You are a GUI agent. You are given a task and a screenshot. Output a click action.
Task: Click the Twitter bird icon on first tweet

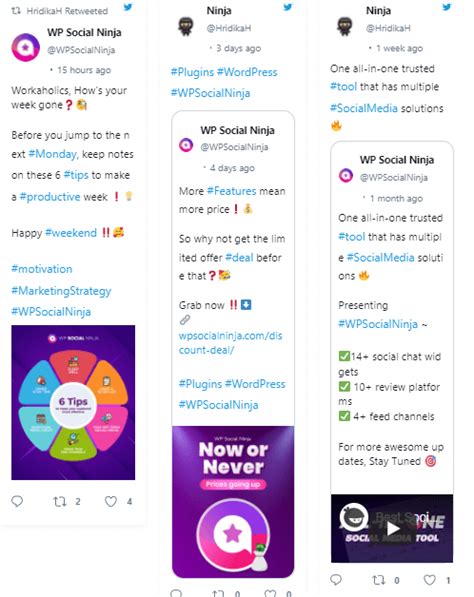pos(128,7)
